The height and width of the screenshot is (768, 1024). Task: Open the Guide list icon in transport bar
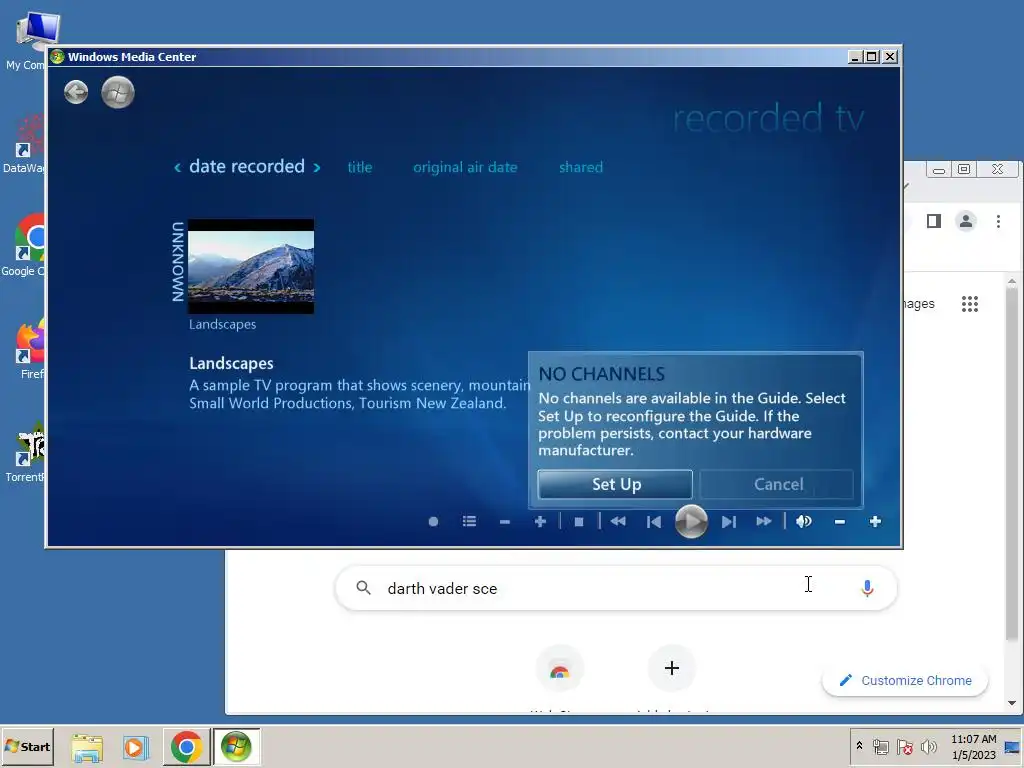pos(469,521)
